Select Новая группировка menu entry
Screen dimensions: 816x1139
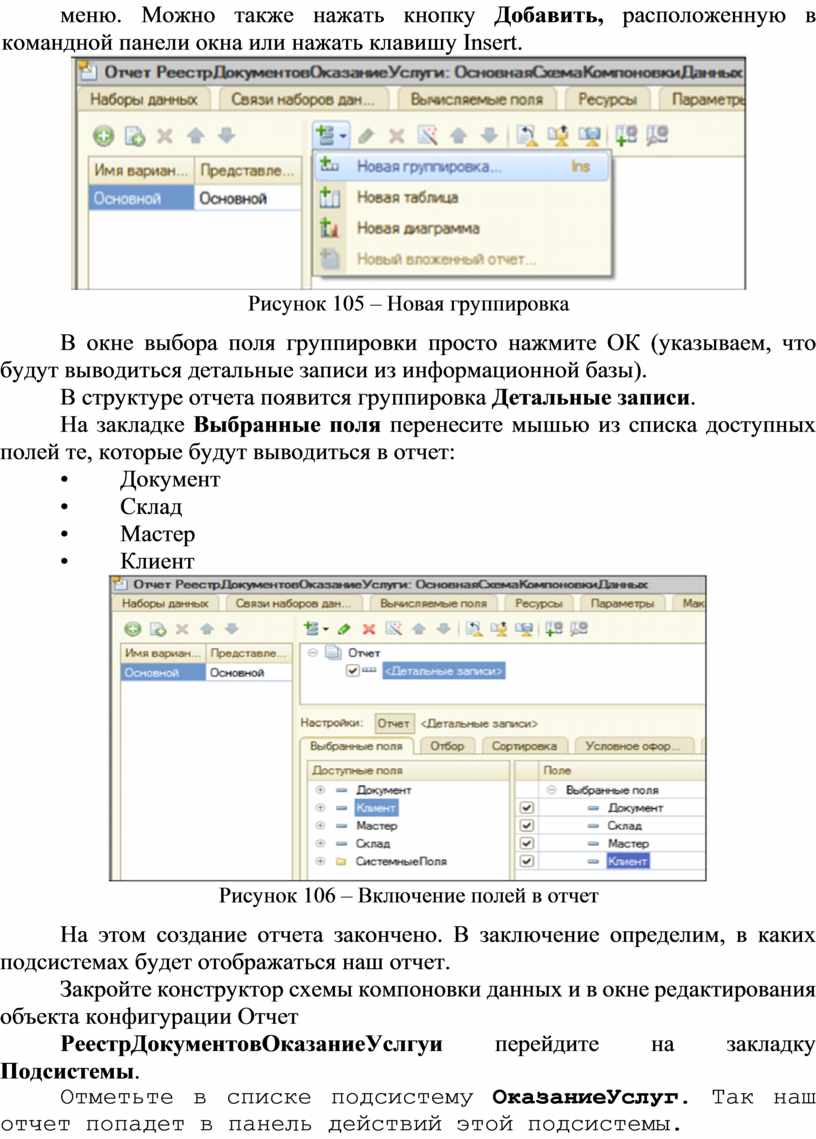462,166
